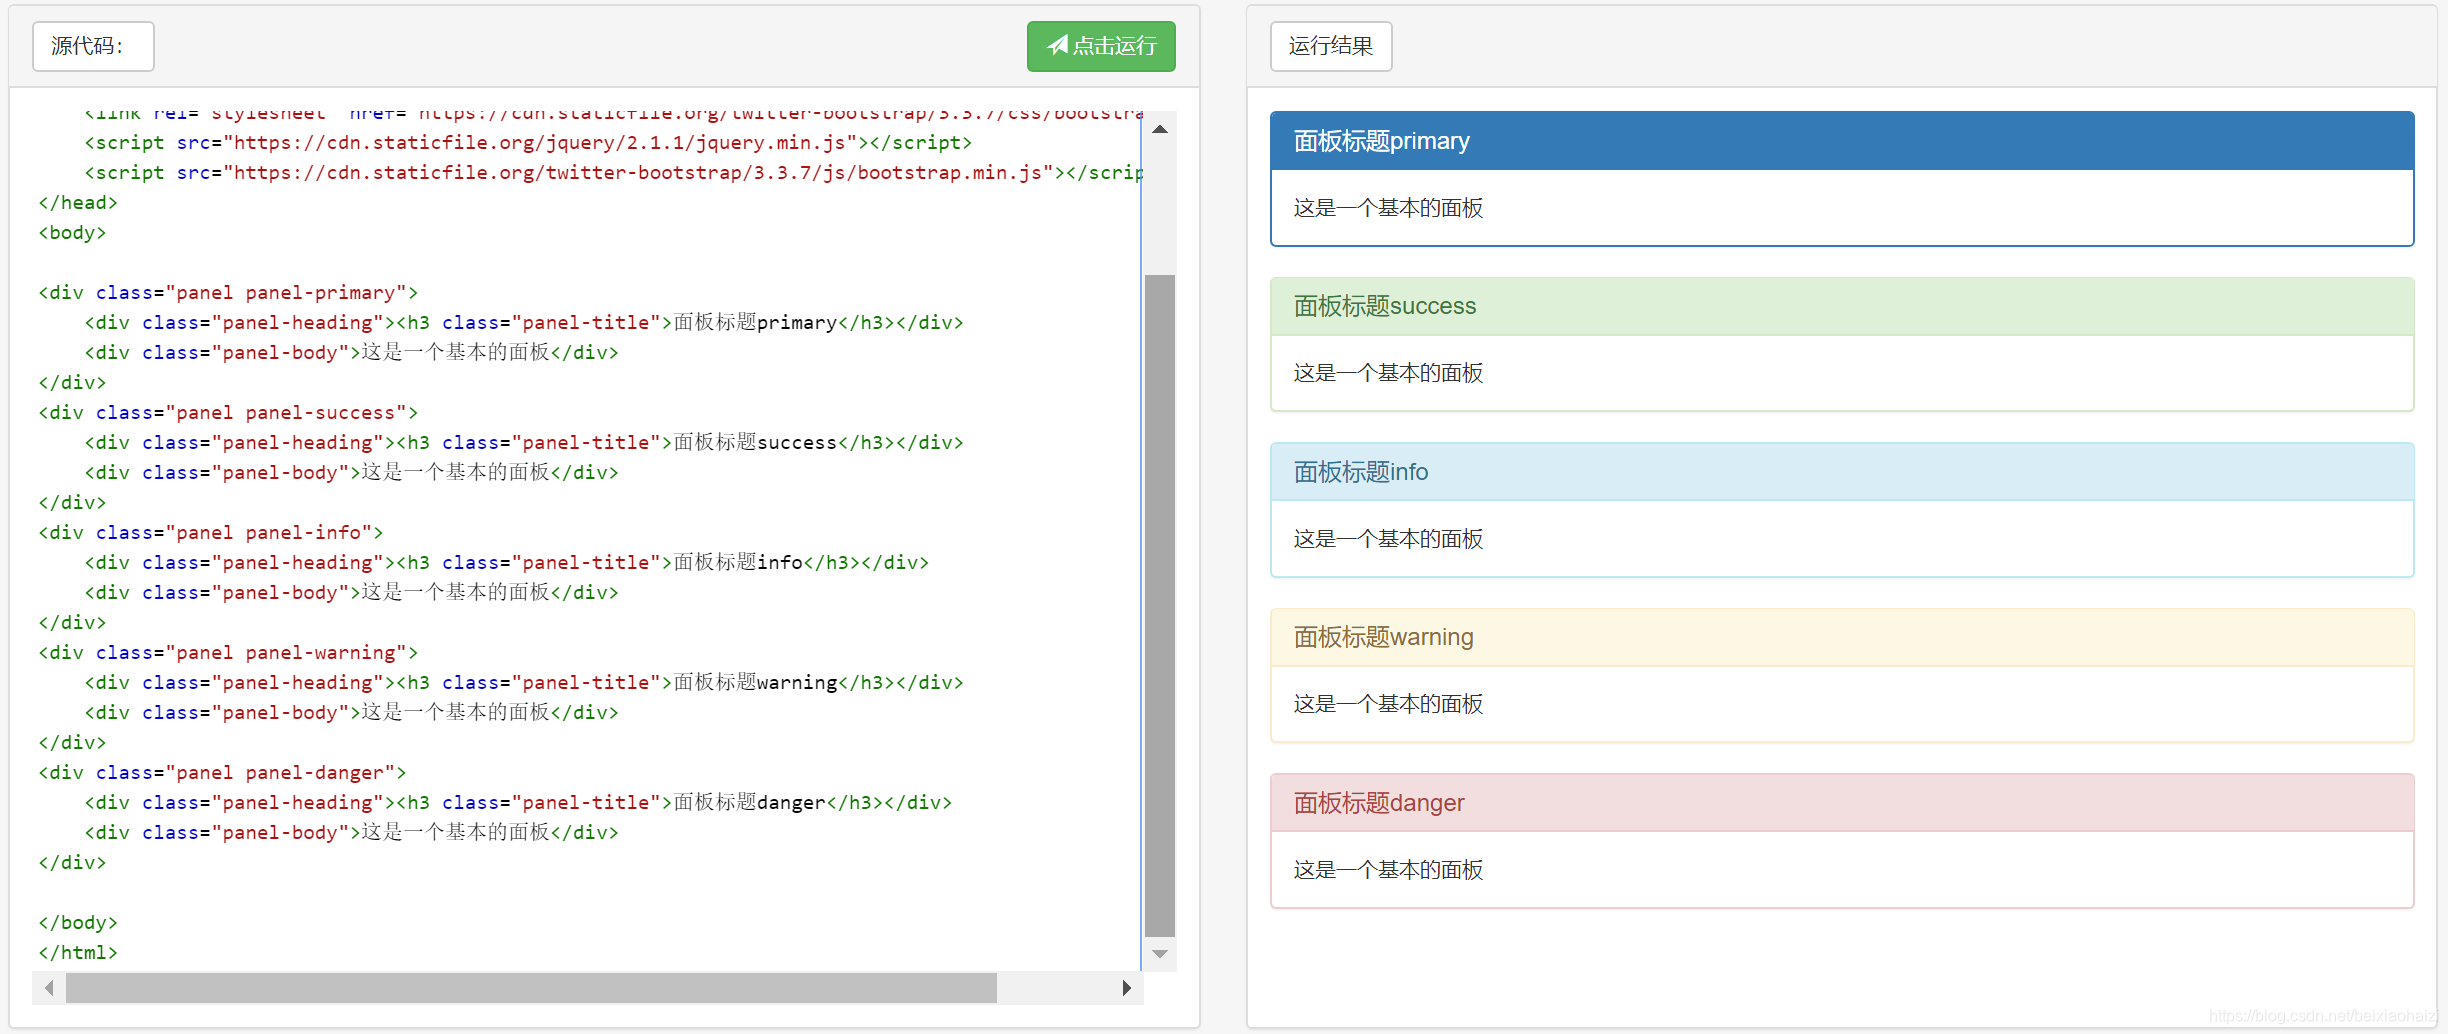The width and height of the screenshot is (2448, 1034).
Task: Click the code line with panel panel-danger
Action: pos(222,772)
